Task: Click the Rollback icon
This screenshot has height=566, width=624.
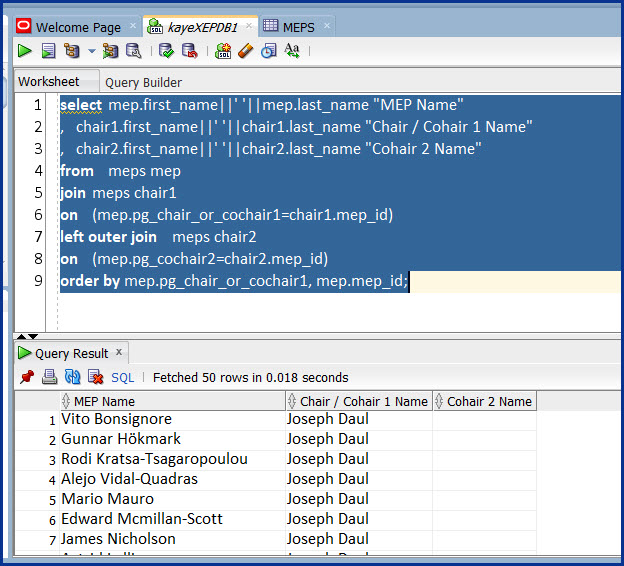Action: tap(189, 51)
